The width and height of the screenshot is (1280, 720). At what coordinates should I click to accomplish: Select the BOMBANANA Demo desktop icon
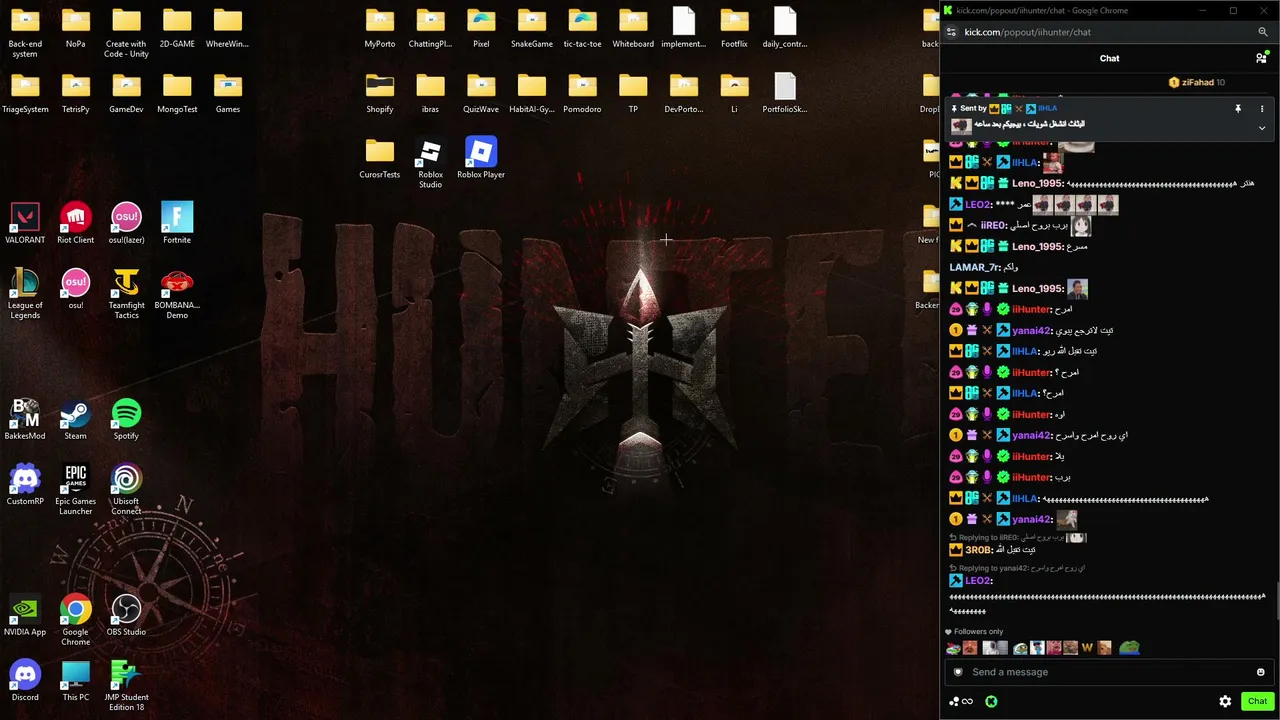point(177,294)
